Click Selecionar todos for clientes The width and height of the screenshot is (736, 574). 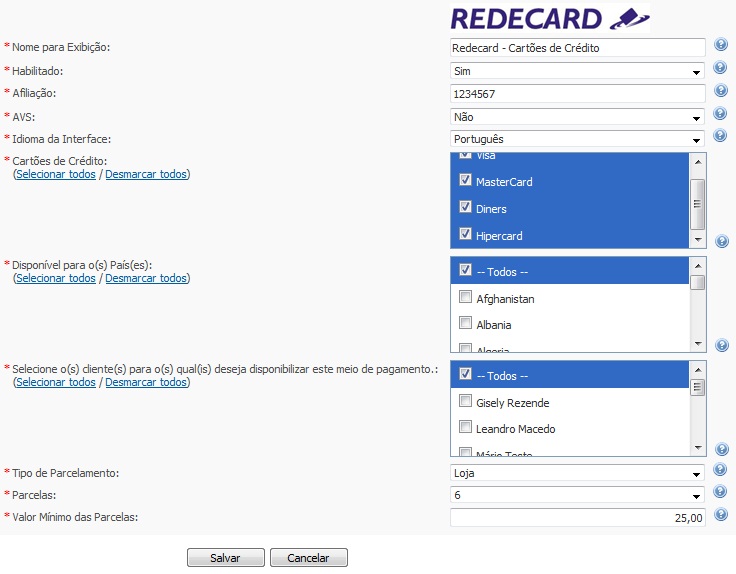56,383
